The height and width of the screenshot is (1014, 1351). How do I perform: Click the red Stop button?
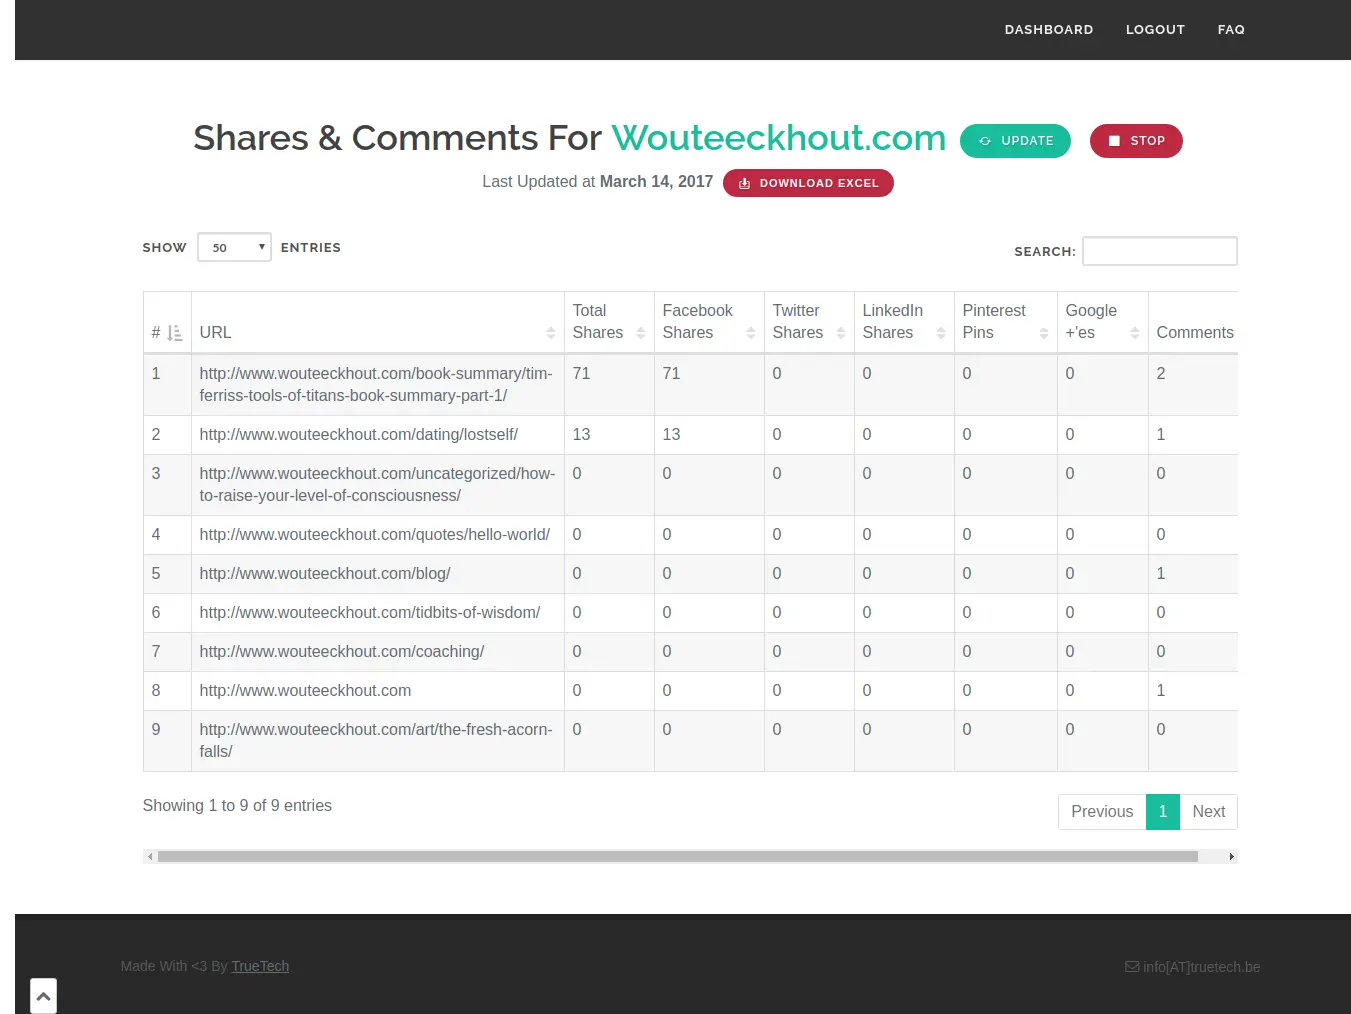[x=1136, y=141]
